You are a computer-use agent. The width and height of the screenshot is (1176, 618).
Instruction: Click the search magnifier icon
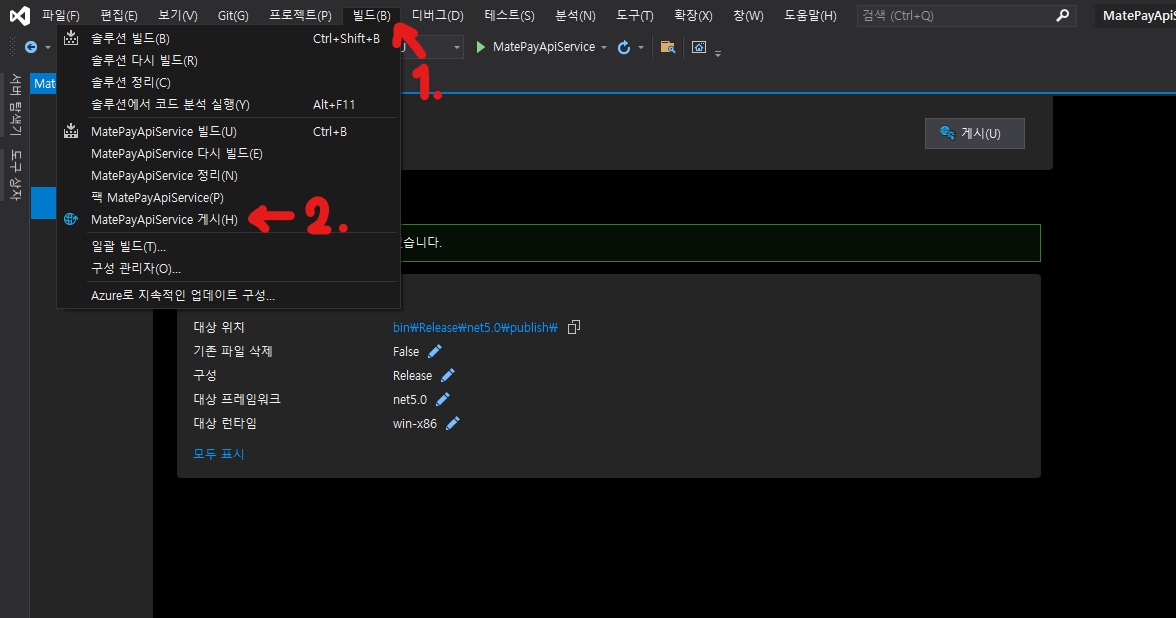(x=1062, y=15)
